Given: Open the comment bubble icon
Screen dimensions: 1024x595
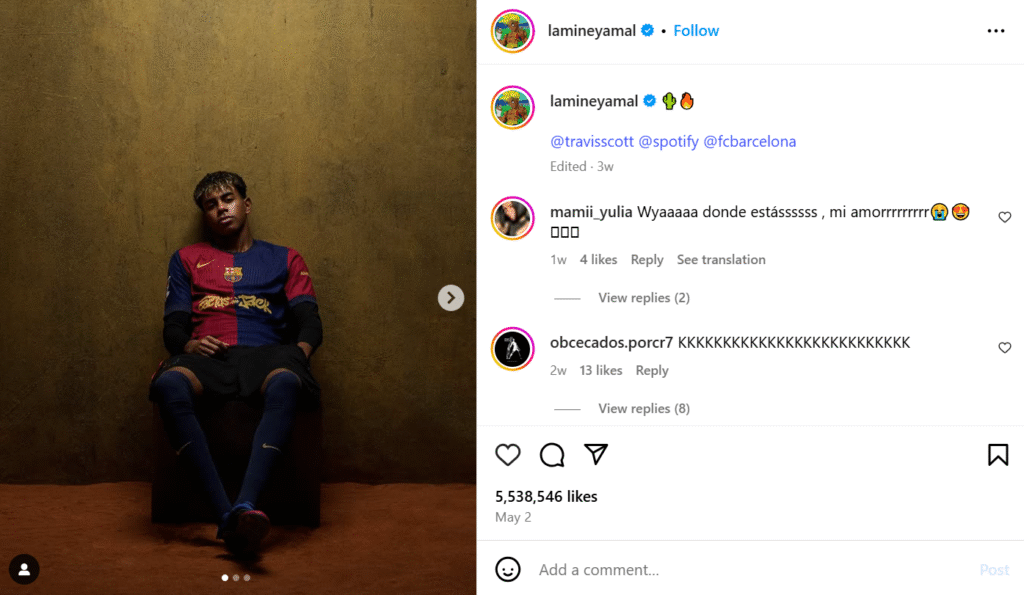Looking at the screenshot, I should point(552,455).
